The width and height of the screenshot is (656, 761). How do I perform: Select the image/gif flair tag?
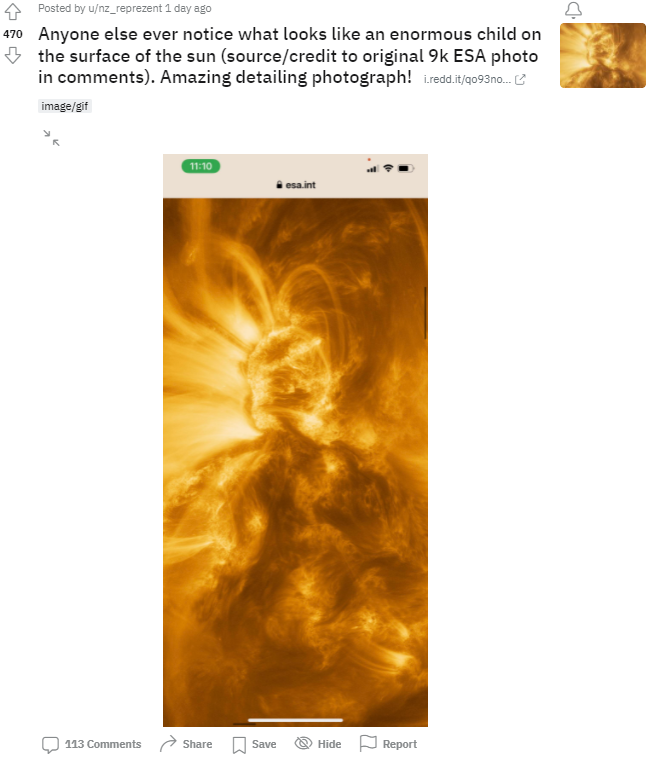(x=65, y=106)
